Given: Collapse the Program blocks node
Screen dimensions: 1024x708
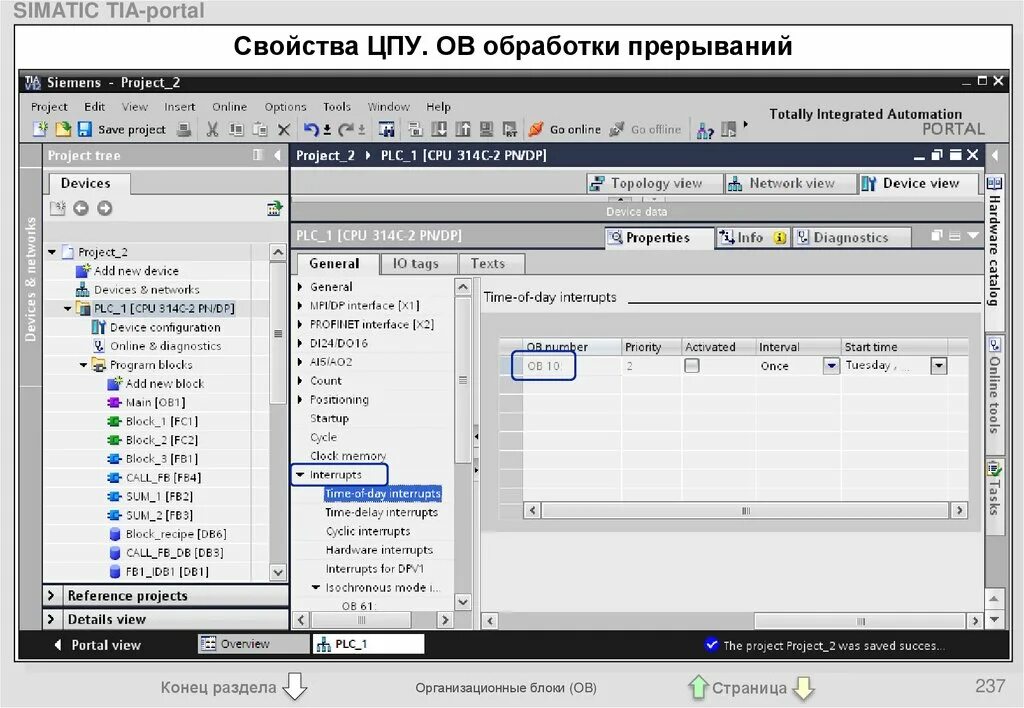Looking at the screenshot, I should 84,365.
